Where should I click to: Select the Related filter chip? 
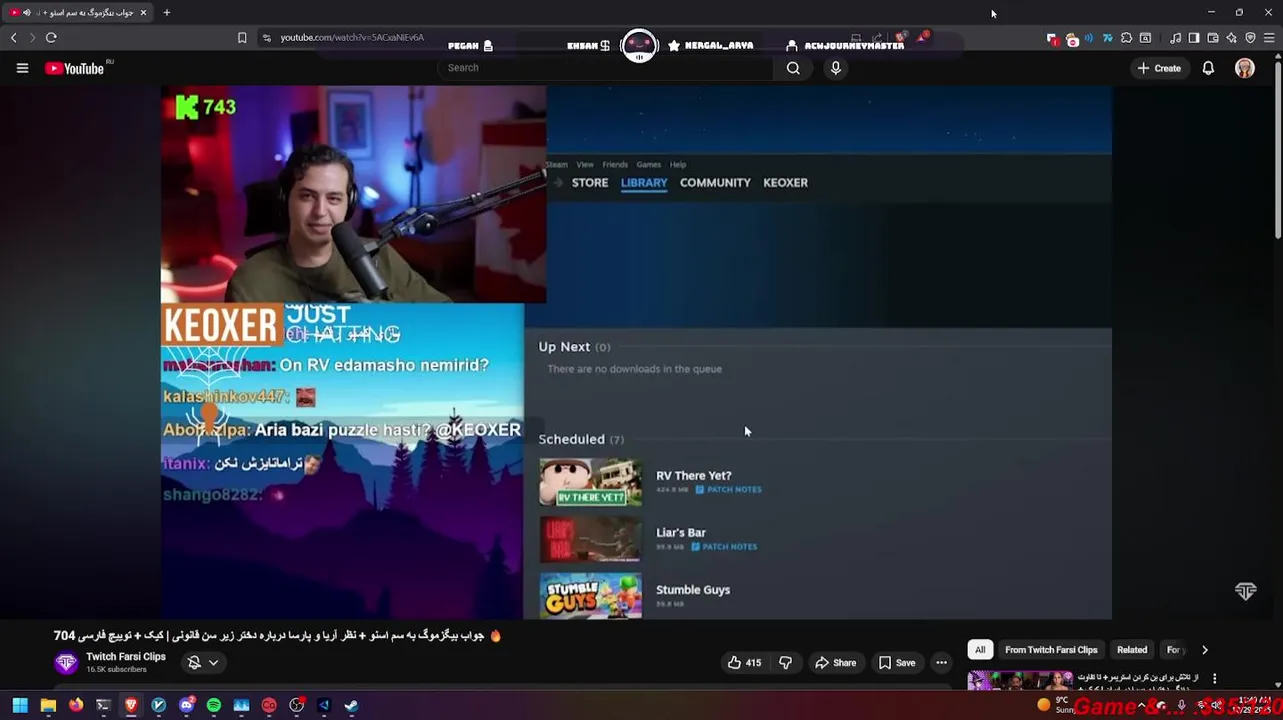tap(1132, 650)
